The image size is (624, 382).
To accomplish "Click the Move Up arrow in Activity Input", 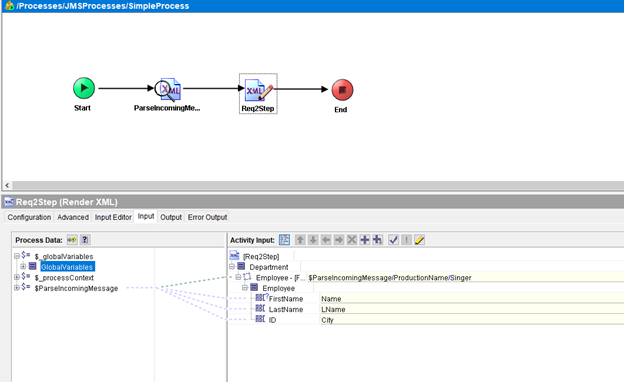I will 300,240.
